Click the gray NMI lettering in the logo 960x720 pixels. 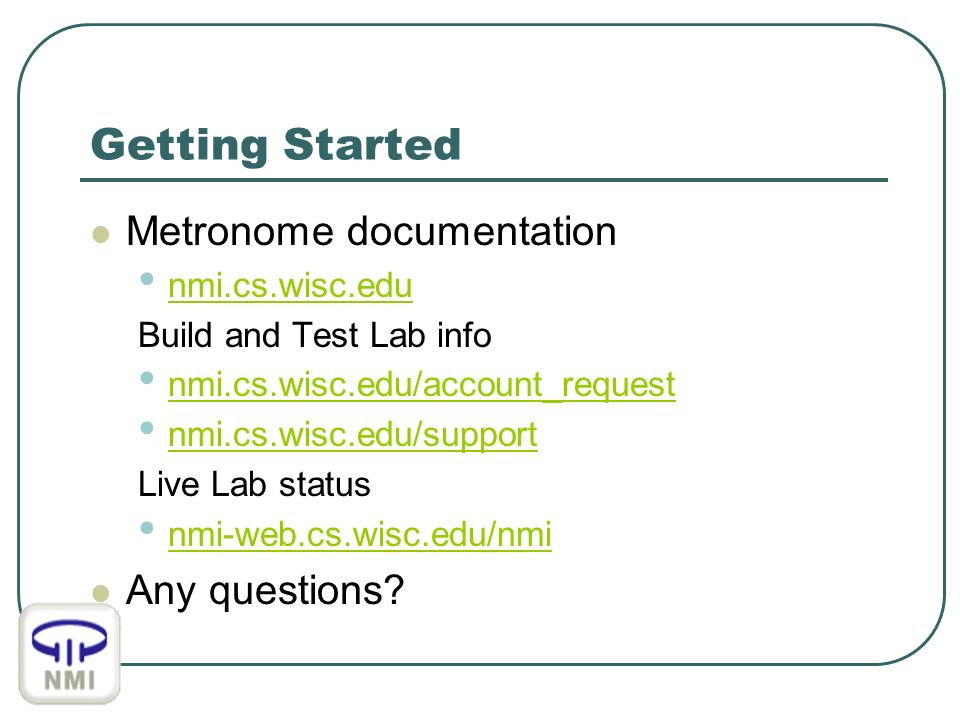[70, 680]
